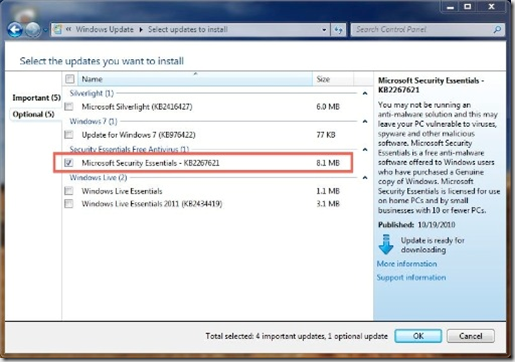Screen dimensions: 515x362
Task: Minimize the Windows Update window
Action: 450,7
